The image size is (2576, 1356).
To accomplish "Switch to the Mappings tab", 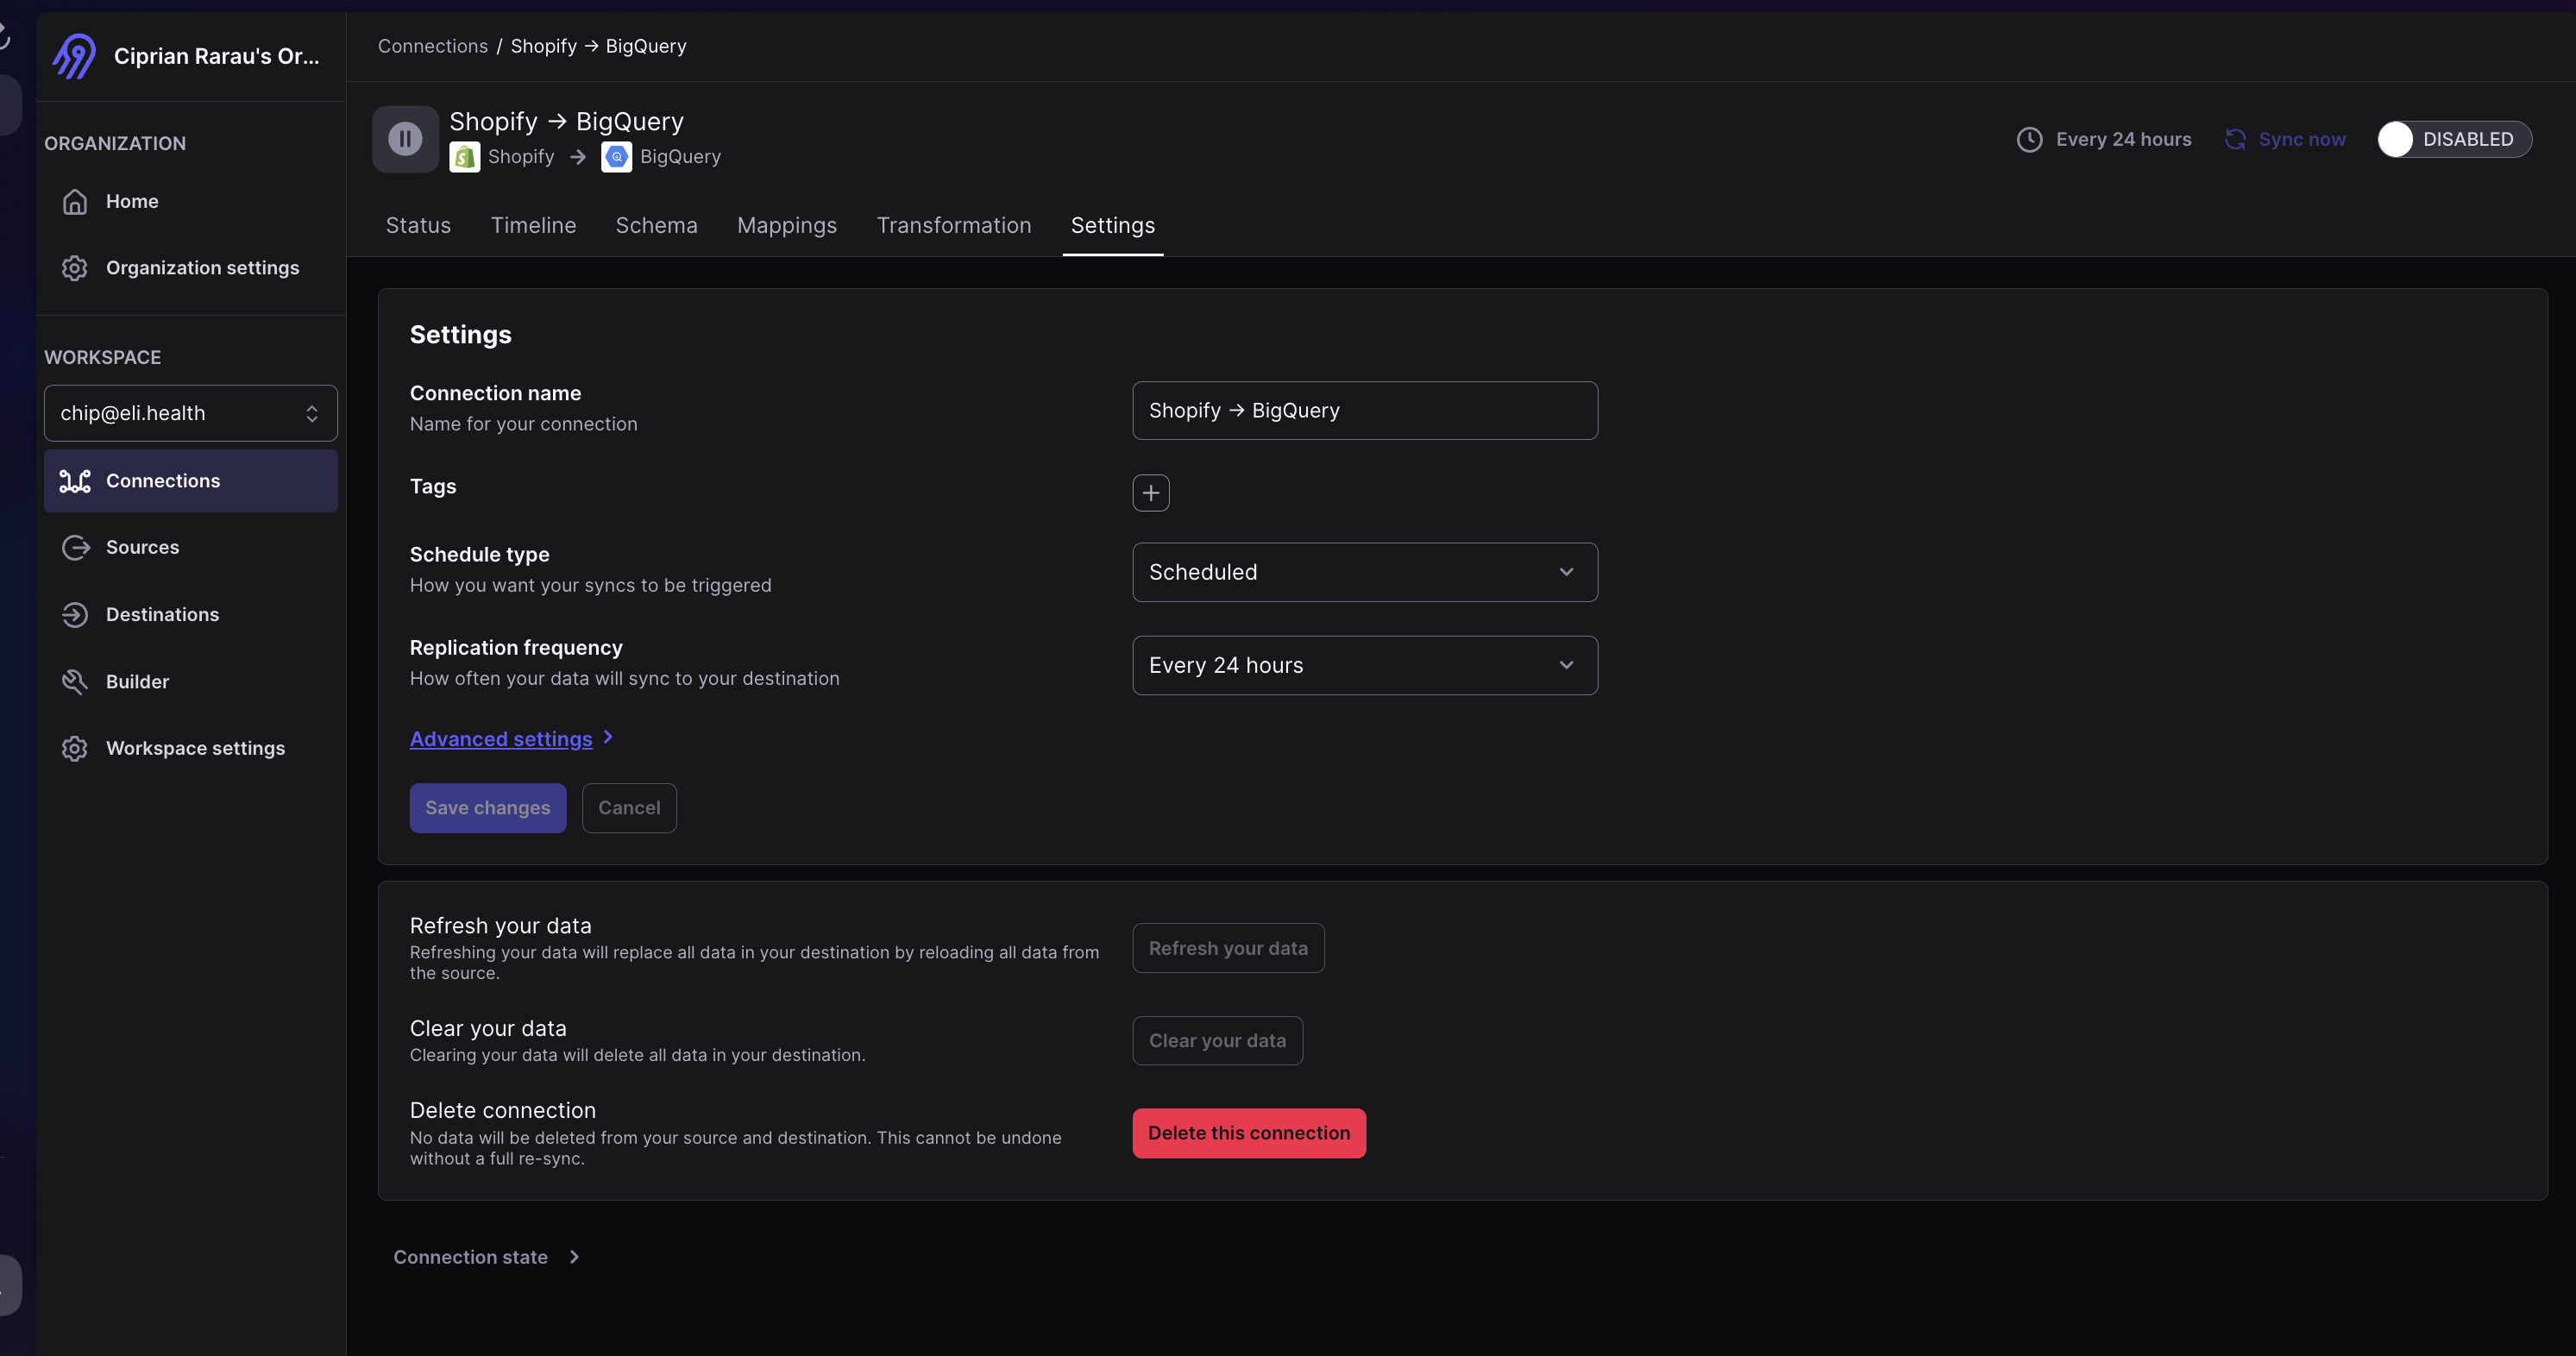I will pyautogui.click(x=787, y=225).
